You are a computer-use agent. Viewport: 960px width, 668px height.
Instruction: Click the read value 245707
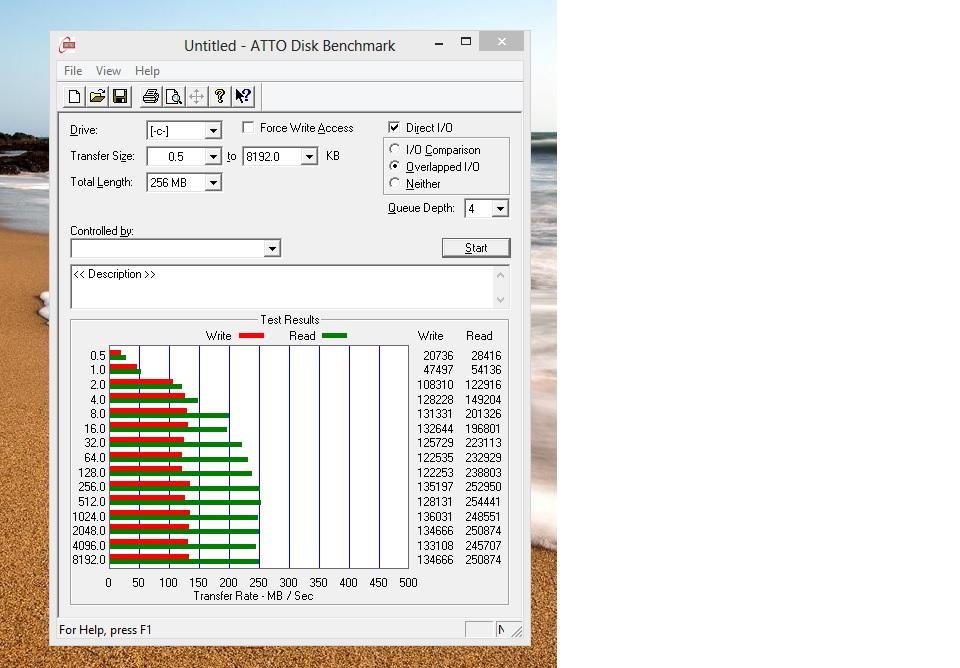[483, 546]
